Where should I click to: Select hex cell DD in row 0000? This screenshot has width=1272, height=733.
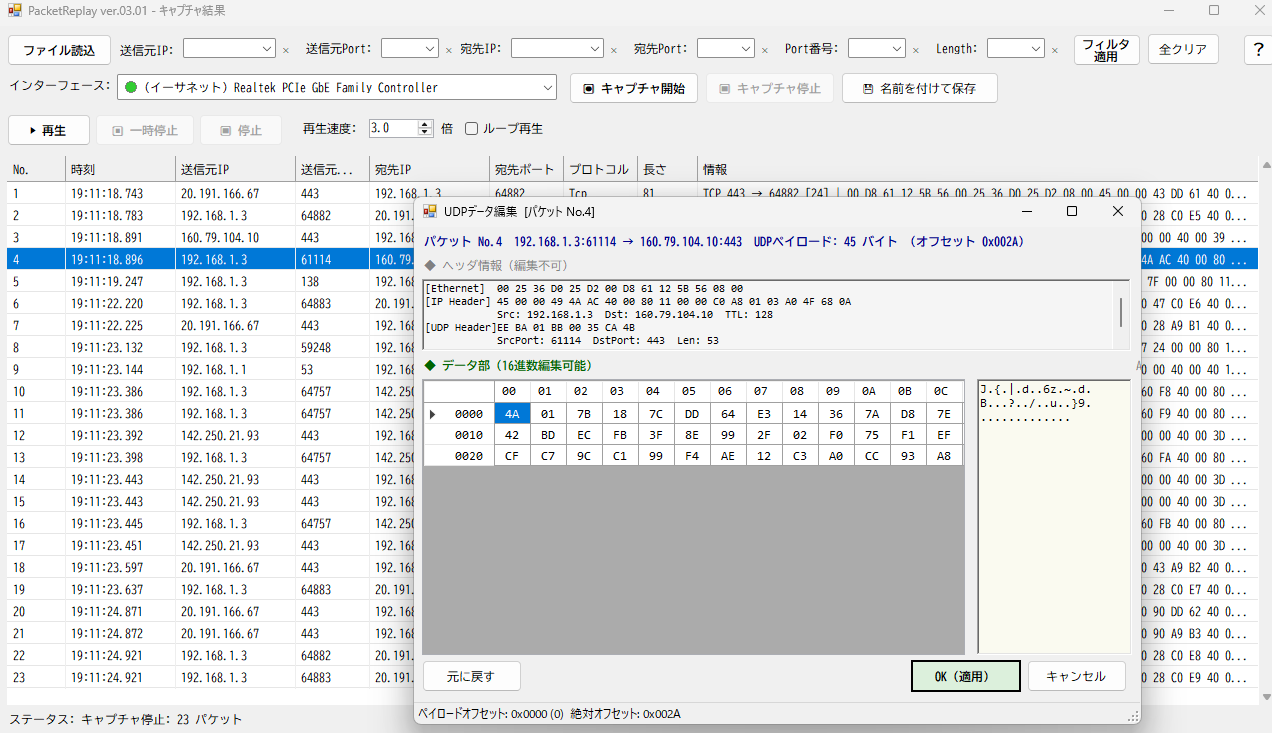[691, 414]
